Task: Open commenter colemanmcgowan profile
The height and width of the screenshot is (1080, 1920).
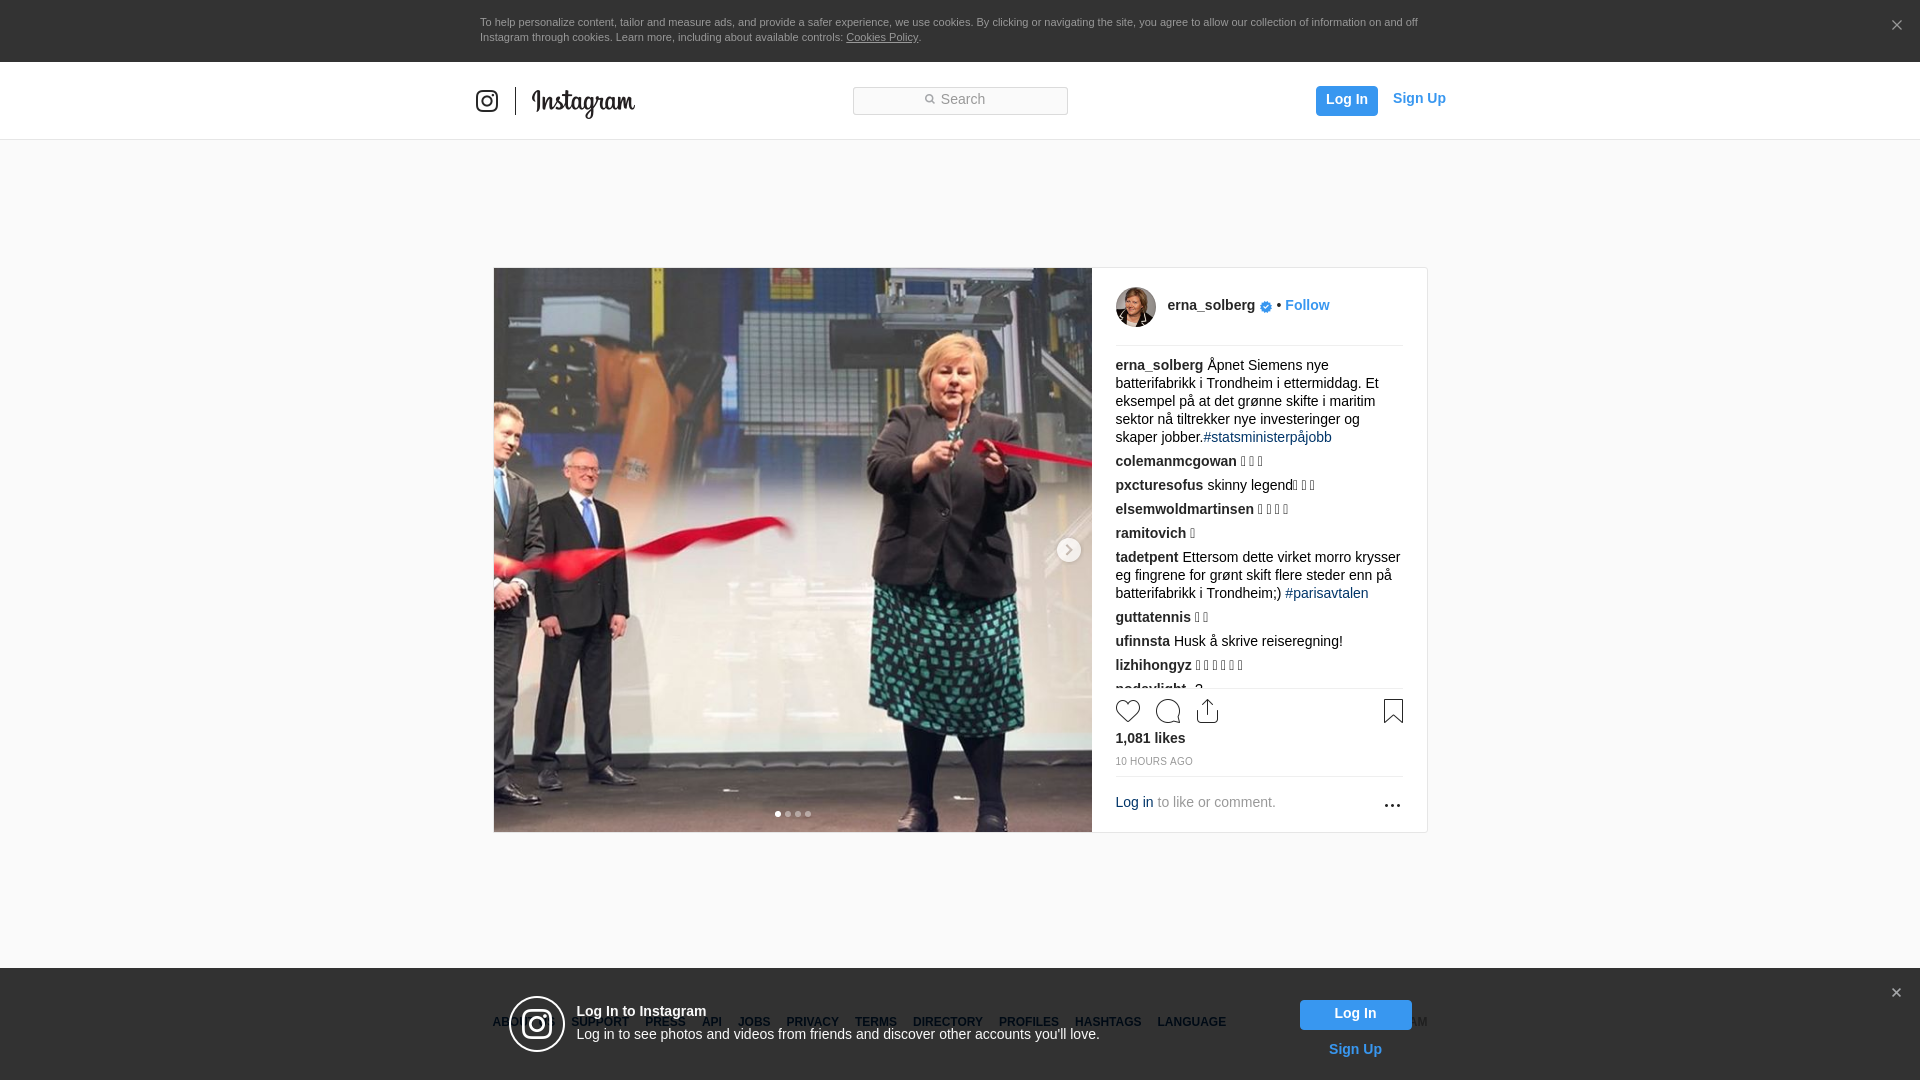Action: (x=1176, y=461)
